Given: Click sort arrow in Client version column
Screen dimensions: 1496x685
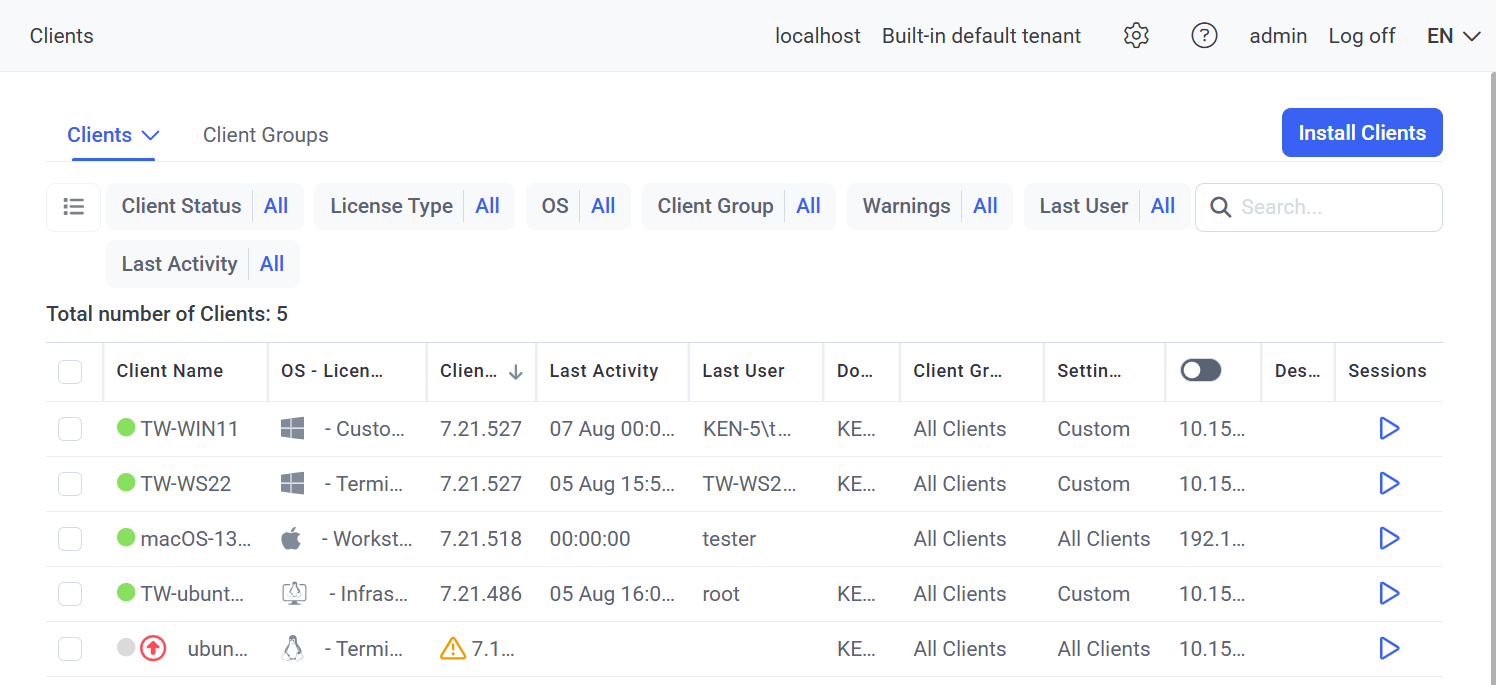Looking at the screenshot, I should (x=516, y=372).
